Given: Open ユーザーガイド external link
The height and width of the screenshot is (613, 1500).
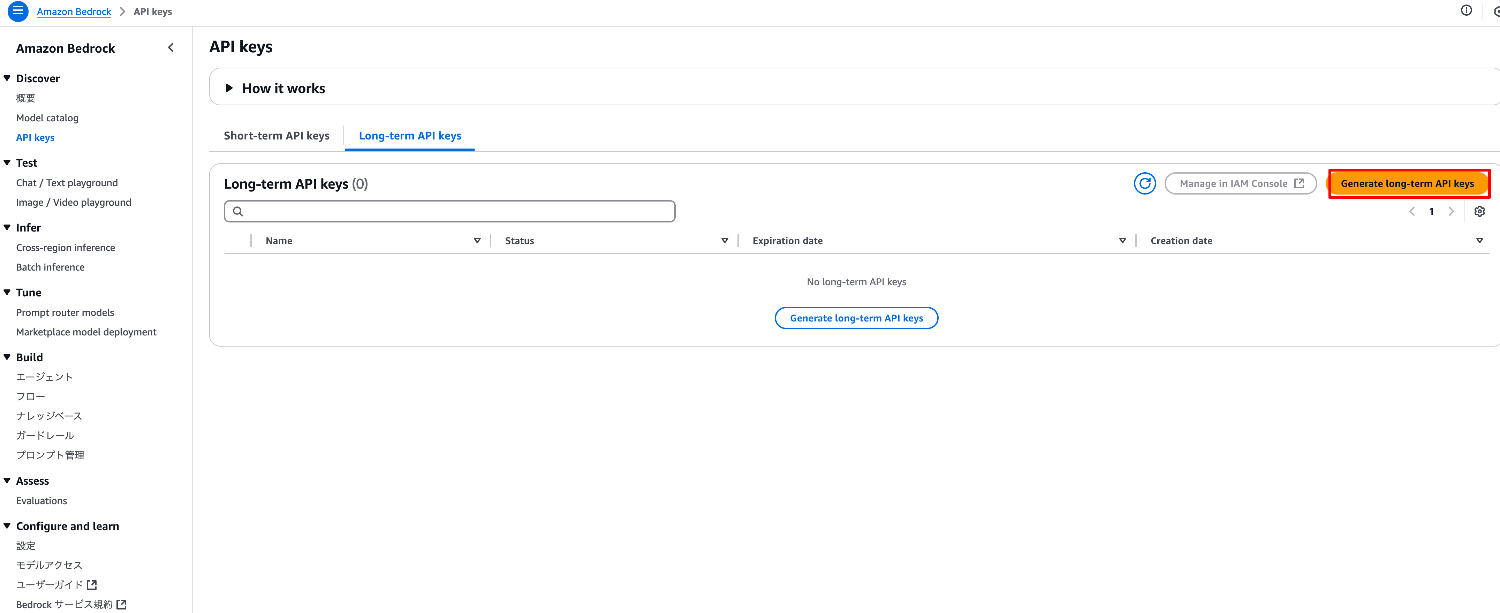Looking at the screenshot, I should coord(56,585).
